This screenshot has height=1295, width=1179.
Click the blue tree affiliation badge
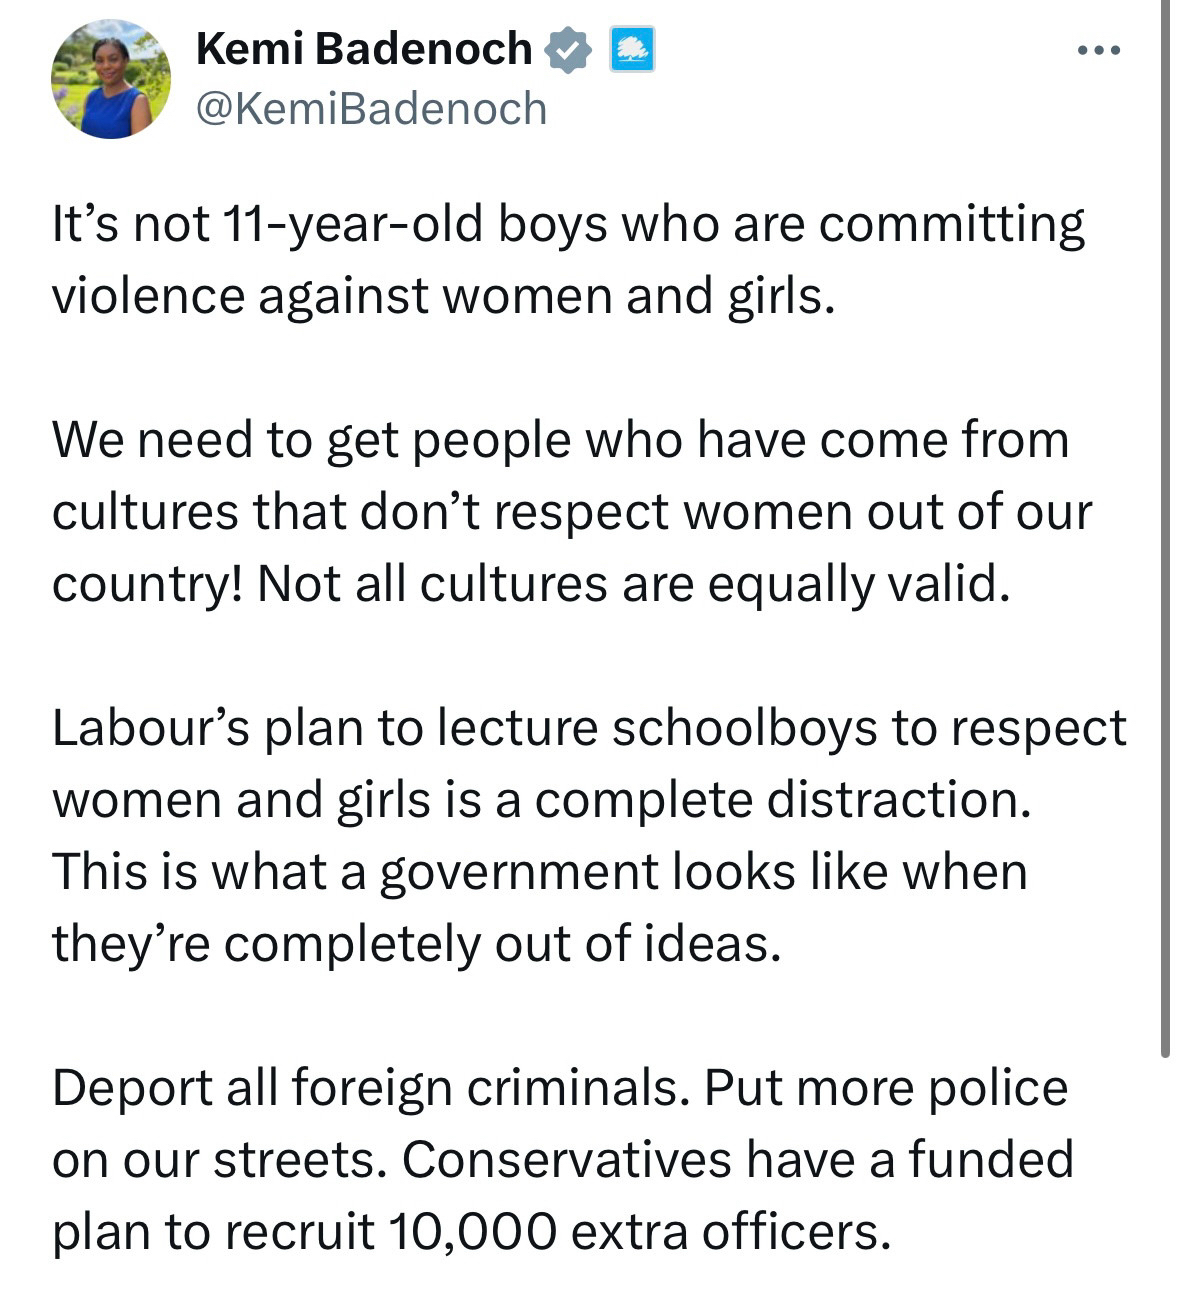point(632,50)
